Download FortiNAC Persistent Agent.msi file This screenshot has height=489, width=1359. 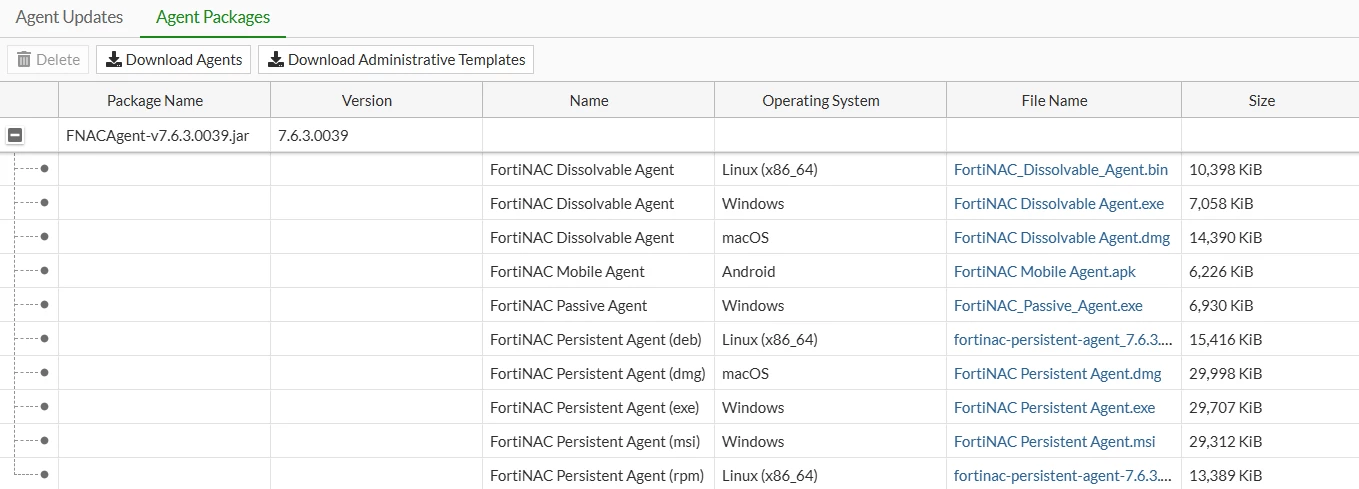tap(1055, 441)
